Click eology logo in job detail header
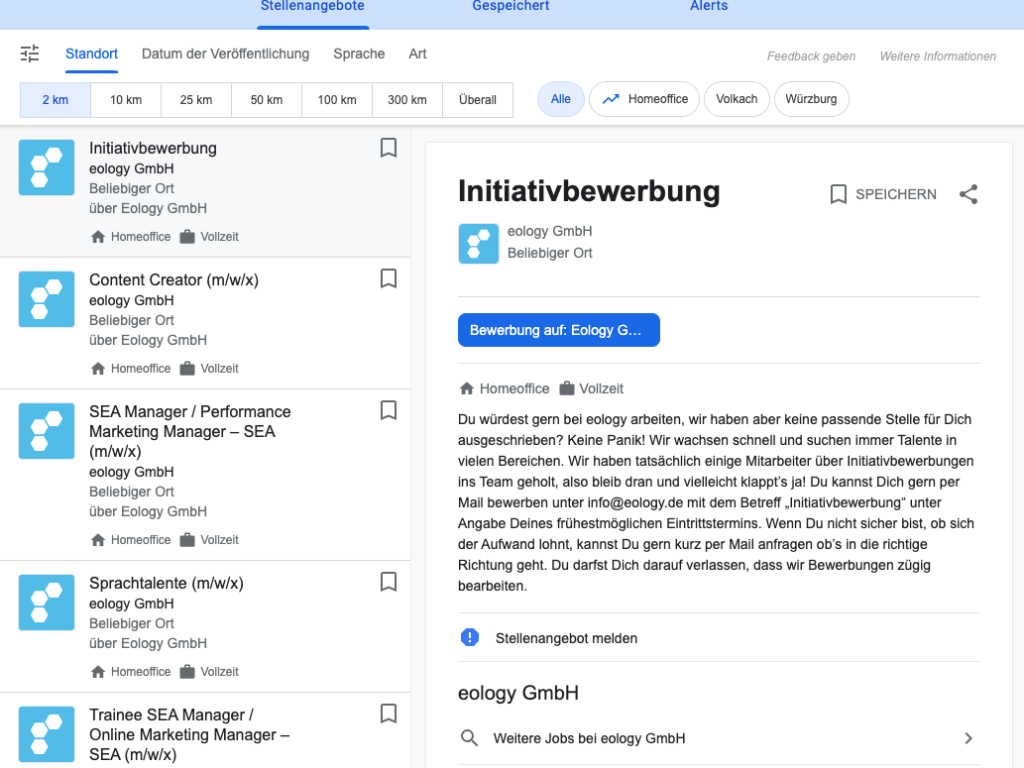The height and width of the screenshot is (768, 1024). pos(479,244)
